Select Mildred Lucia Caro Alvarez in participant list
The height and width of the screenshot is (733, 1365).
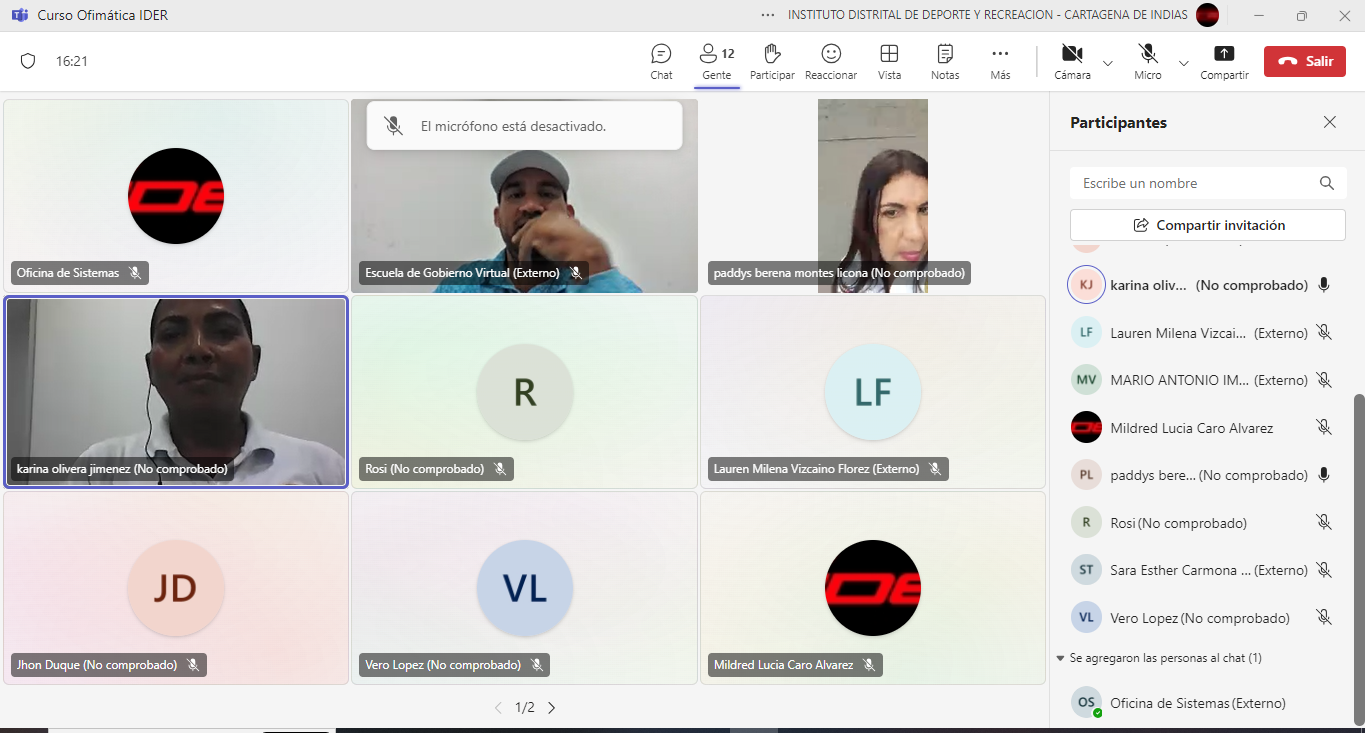coord(1200,427)
